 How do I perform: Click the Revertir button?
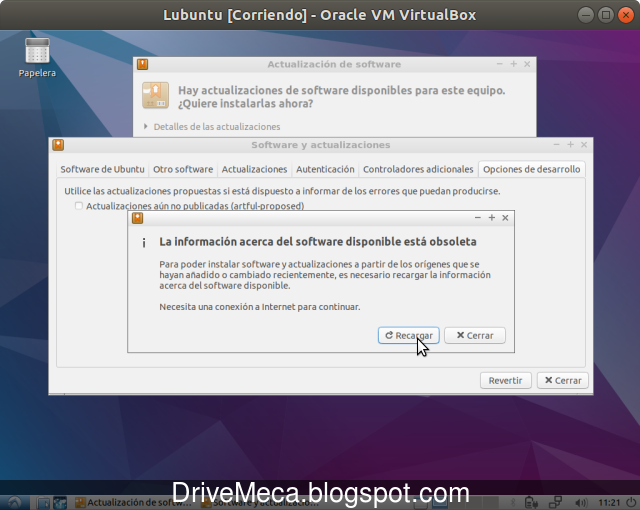pyautogui.click(x=505, y=380)
